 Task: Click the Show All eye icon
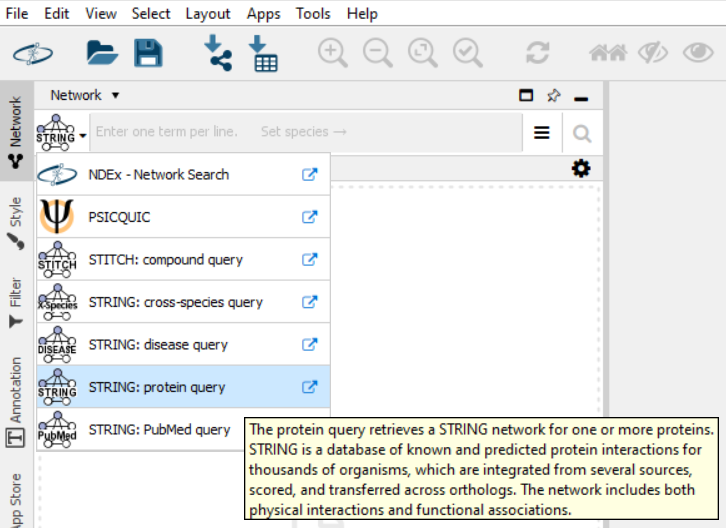click(x=698, y=52)
